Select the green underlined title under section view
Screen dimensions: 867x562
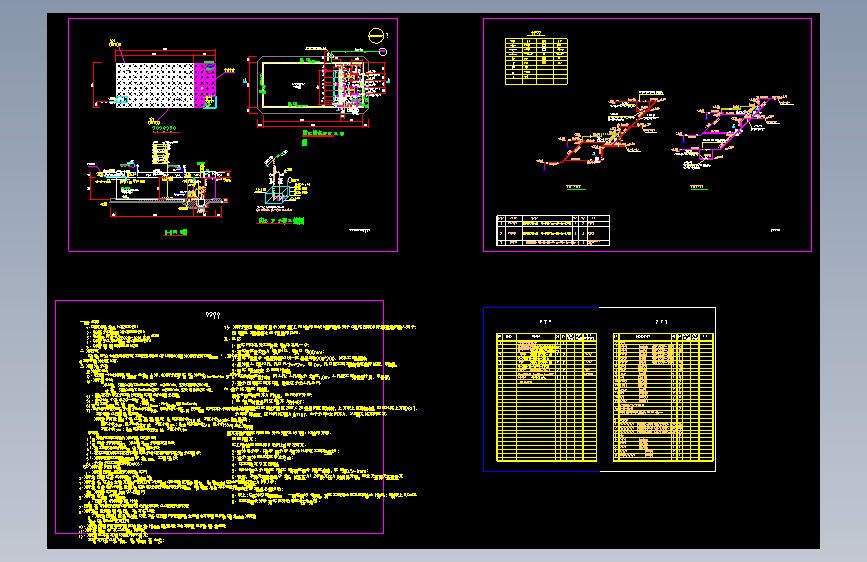click(x=176, y=232)
